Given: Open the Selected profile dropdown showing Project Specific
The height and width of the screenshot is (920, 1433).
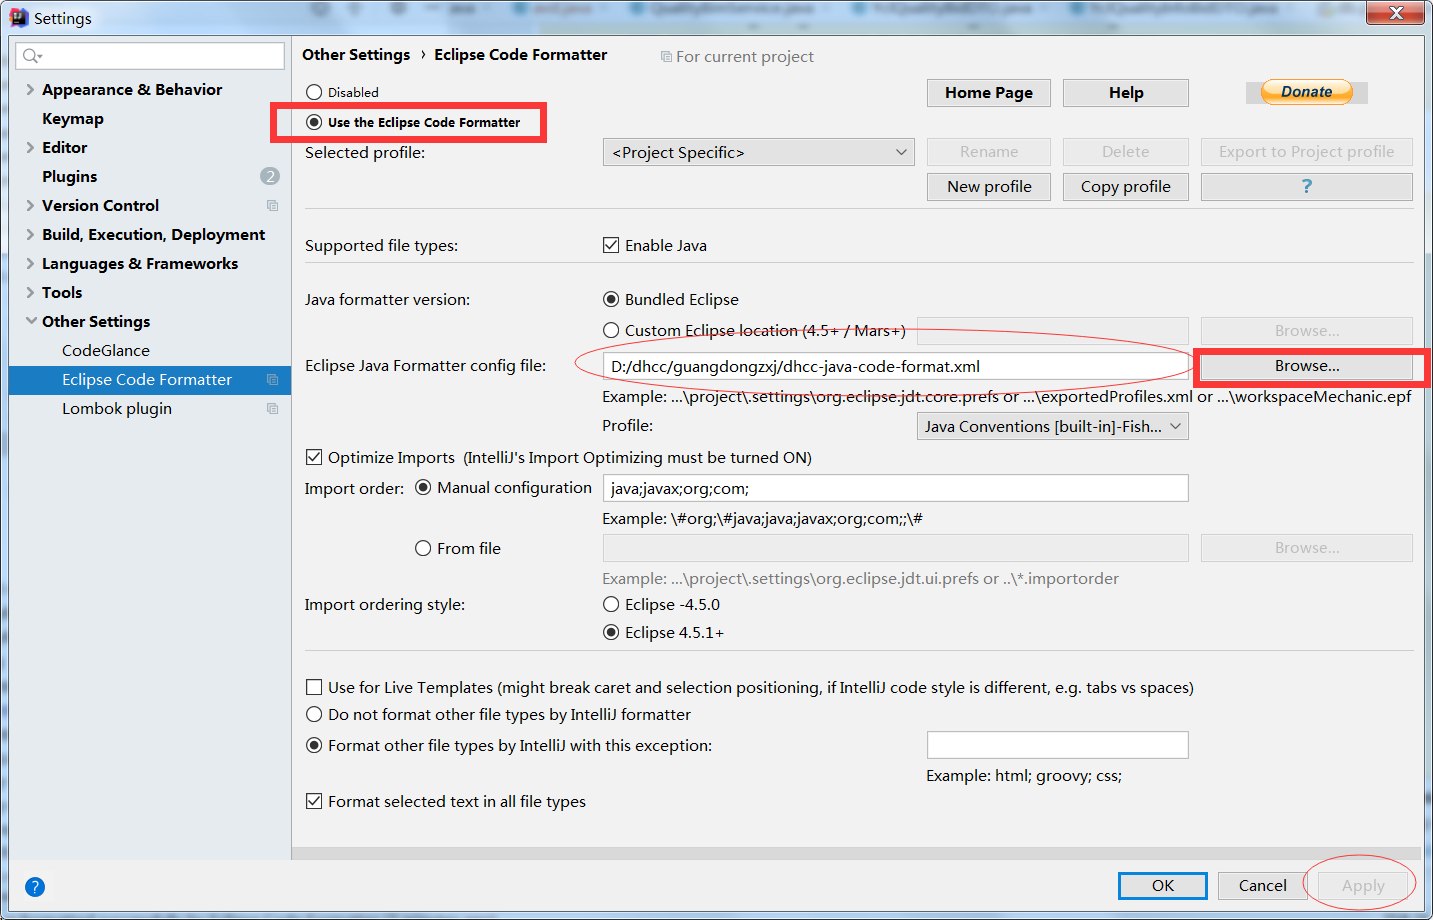Looking at the screenshot, I should (x=758, y=152).
